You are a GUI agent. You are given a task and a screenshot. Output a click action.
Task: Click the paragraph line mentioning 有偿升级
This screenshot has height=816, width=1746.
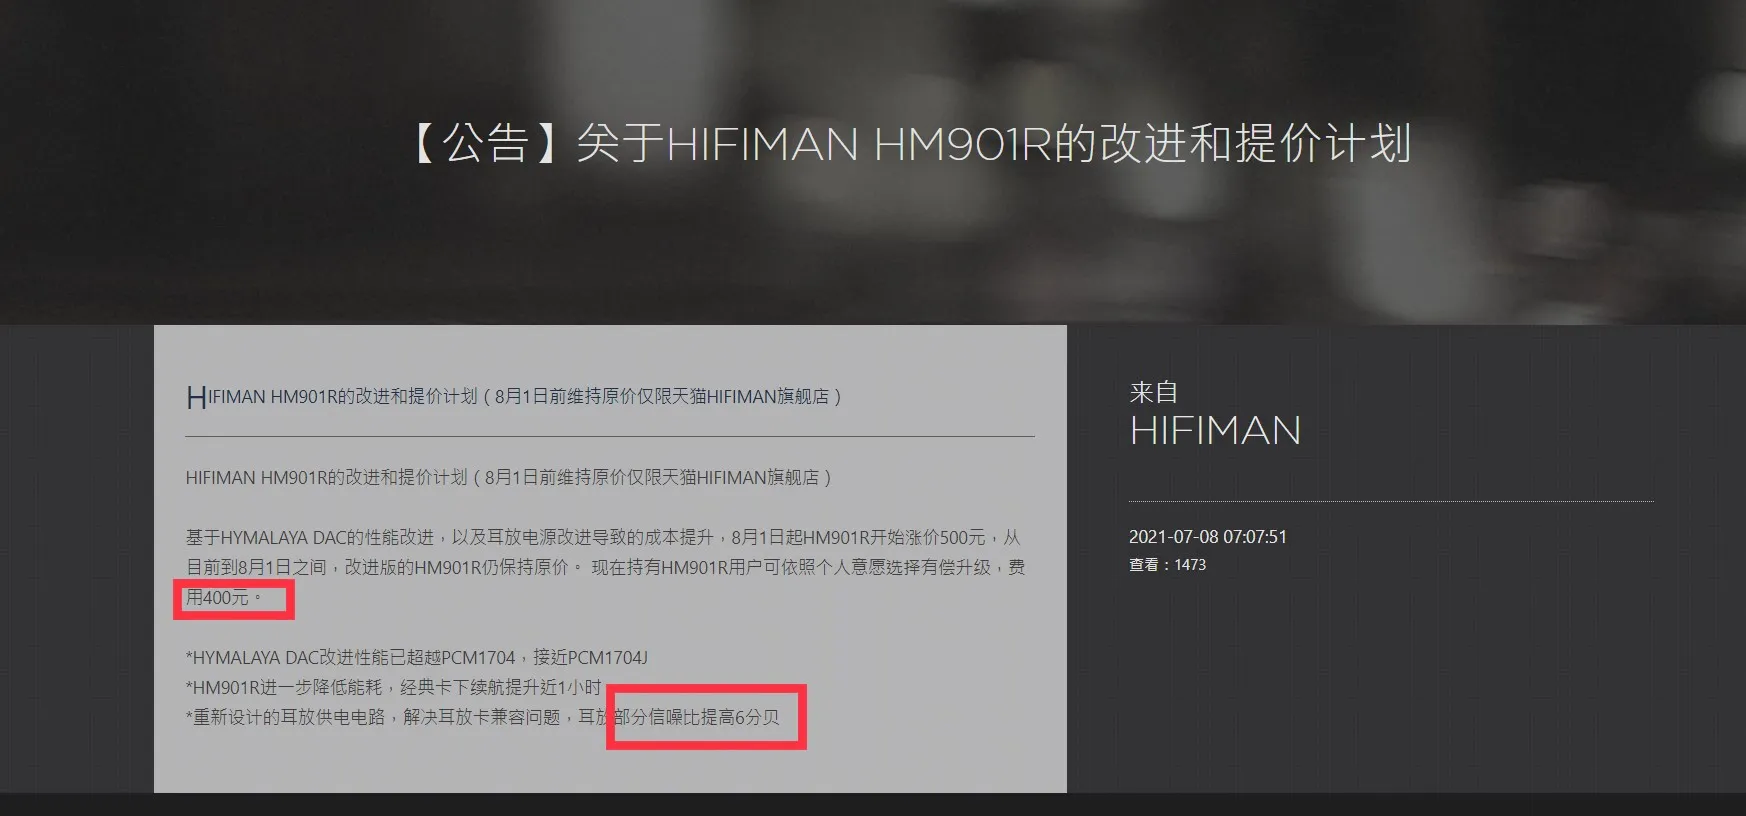[605, 568]
